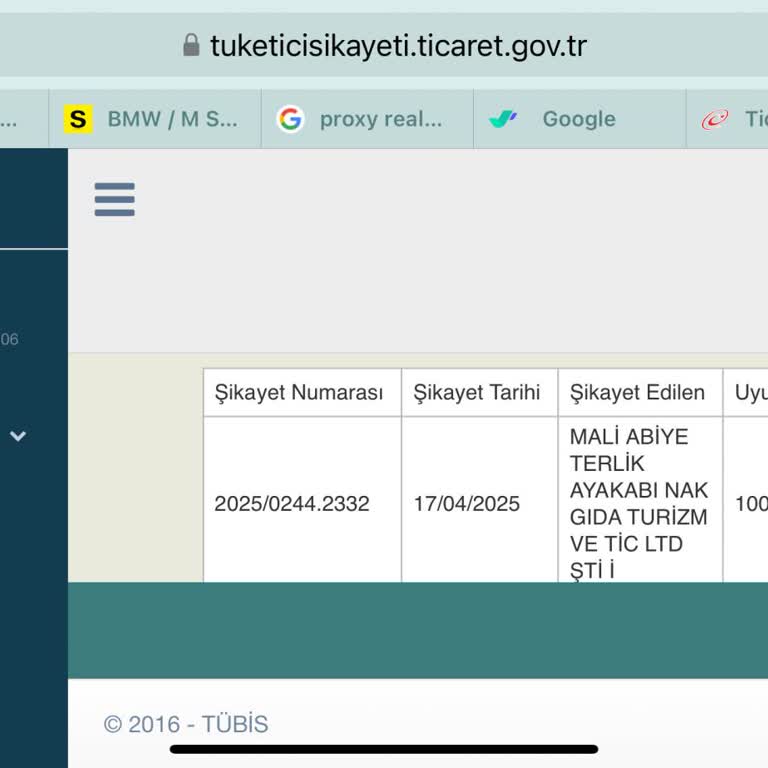This screenshot has width=768, height=768.
Task: Select the MALİ ABİYE TERLİK company cell
Action: click(640, 500)
